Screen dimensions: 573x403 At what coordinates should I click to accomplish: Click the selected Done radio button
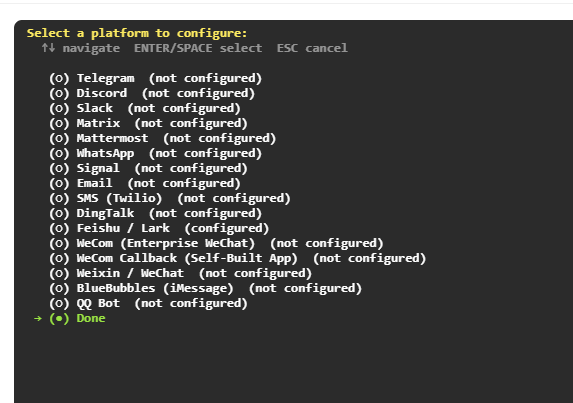click(59, 318)
